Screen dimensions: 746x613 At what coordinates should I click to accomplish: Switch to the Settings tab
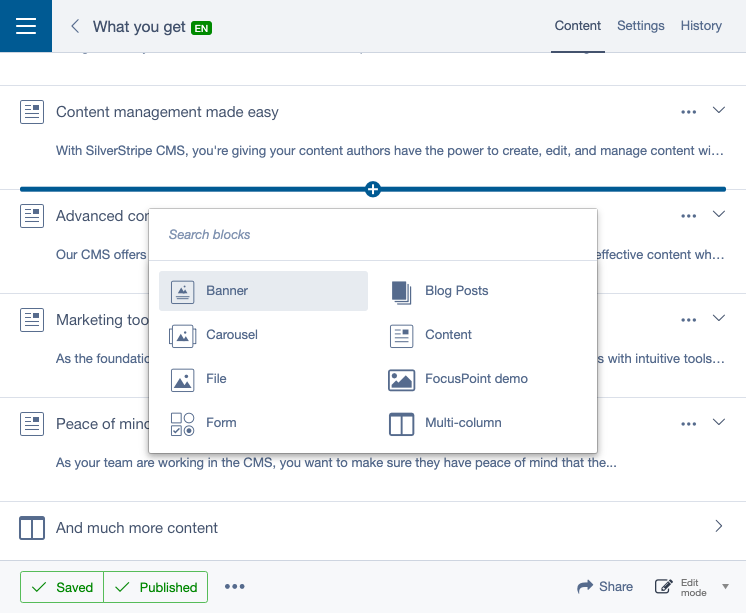640,26
